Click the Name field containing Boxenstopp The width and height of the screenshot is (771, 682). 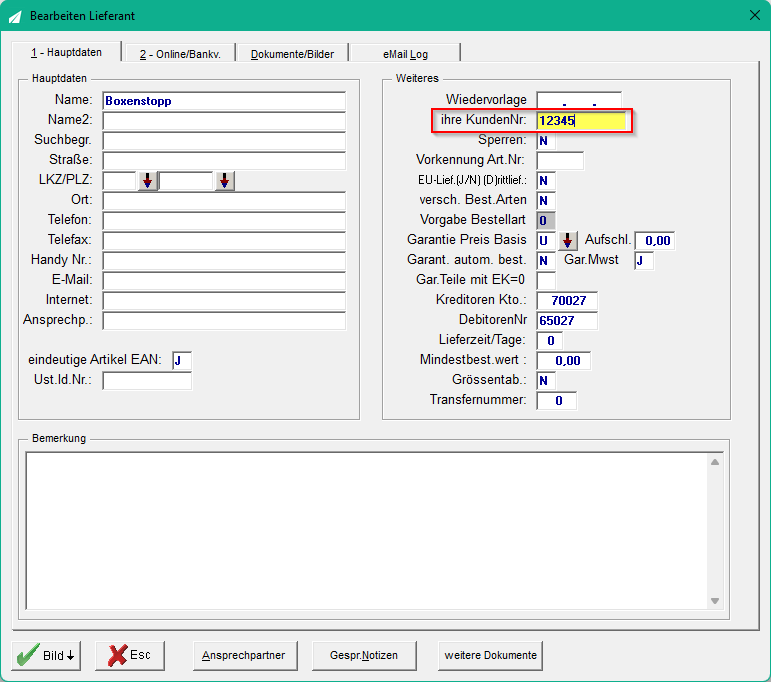(x=224, y=101)
